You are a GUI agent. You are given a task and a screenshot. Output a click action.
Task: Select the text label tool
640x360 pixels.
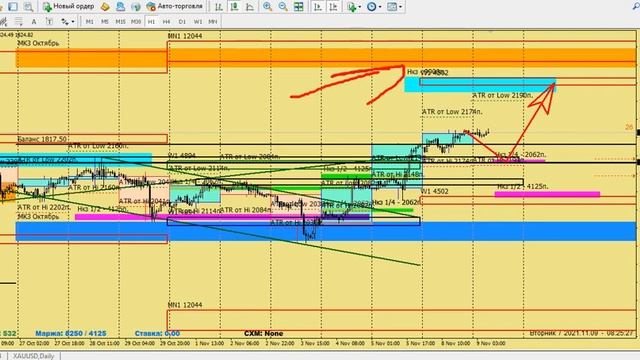pos(49,22)
